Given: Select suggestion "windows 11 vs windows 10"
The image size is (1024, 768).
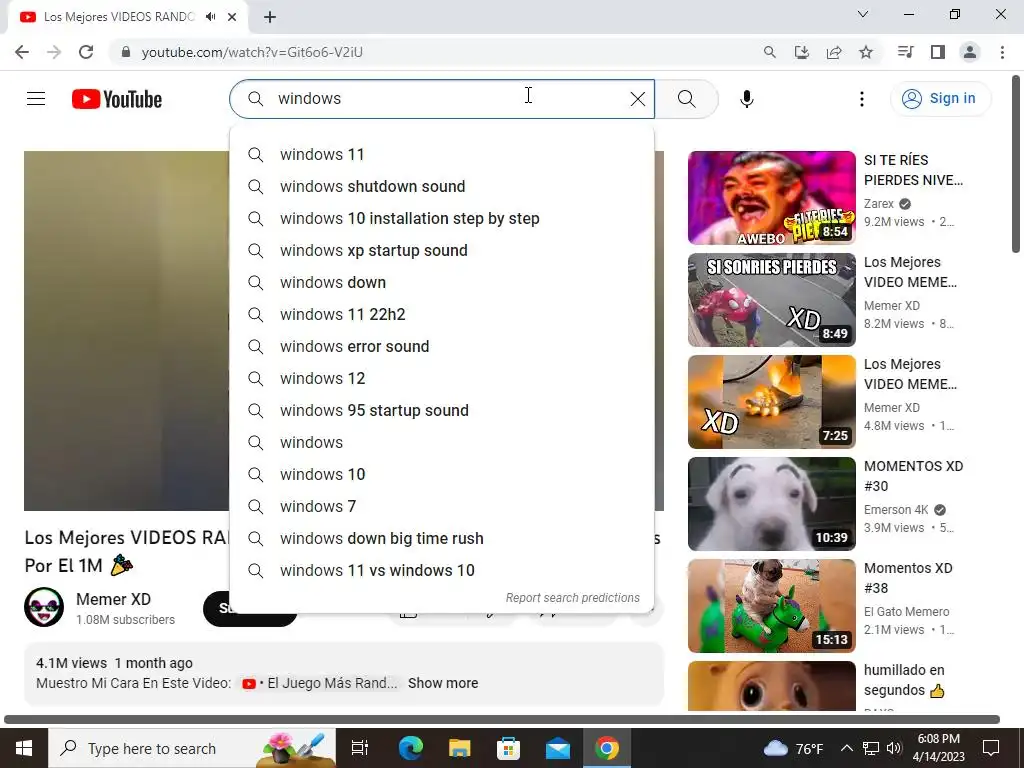Looking at the screenshot, I should click(441, 571).
